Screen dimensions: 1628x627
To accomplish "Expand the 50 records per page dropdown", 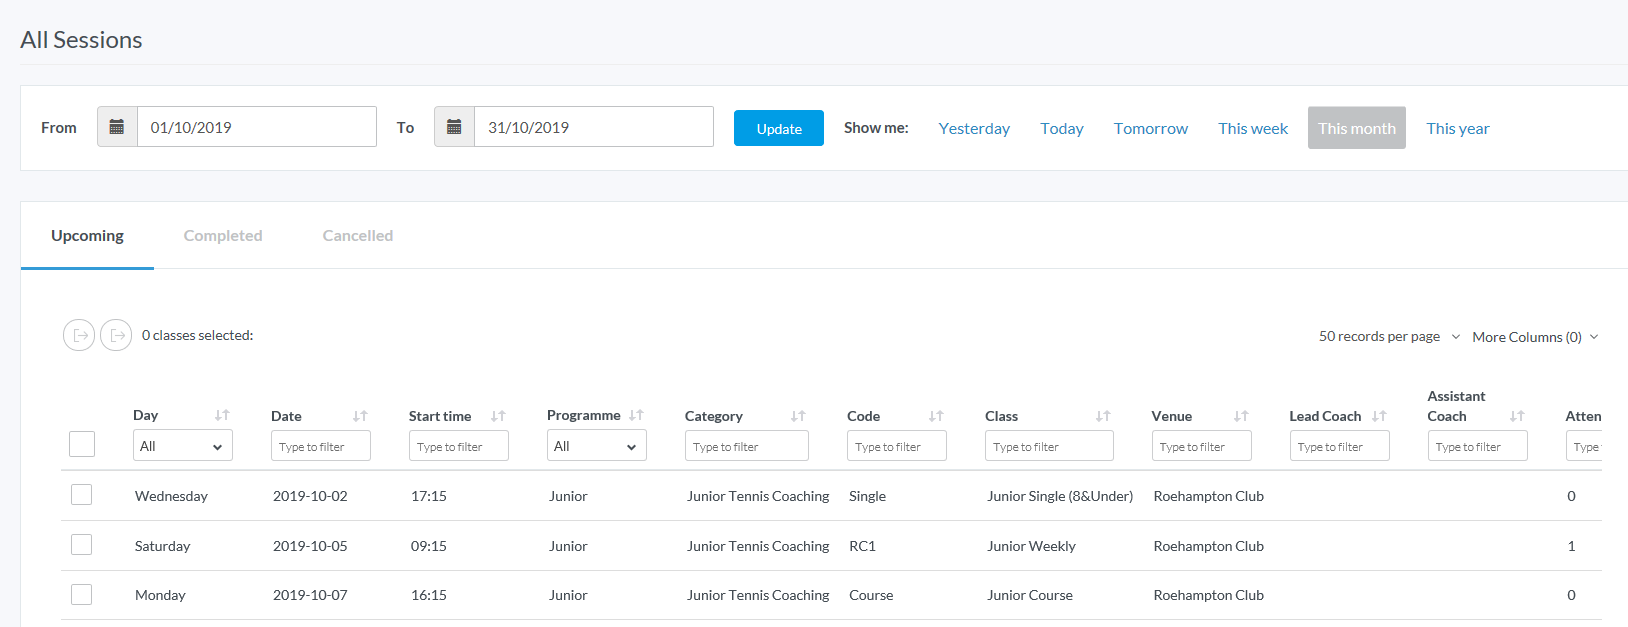I will click(x=1389, y=337).
